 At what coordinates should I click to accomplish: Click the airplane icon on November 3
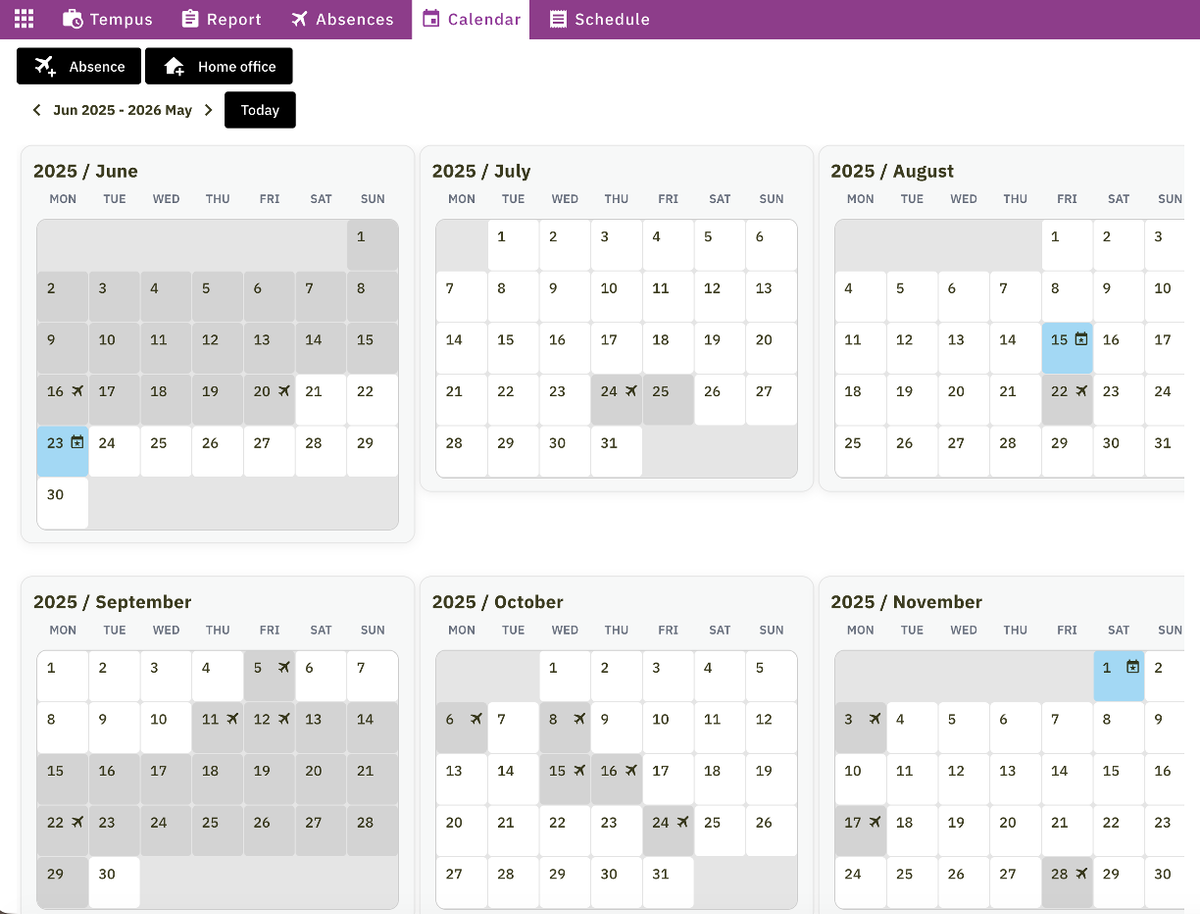(x=875, y=719)
